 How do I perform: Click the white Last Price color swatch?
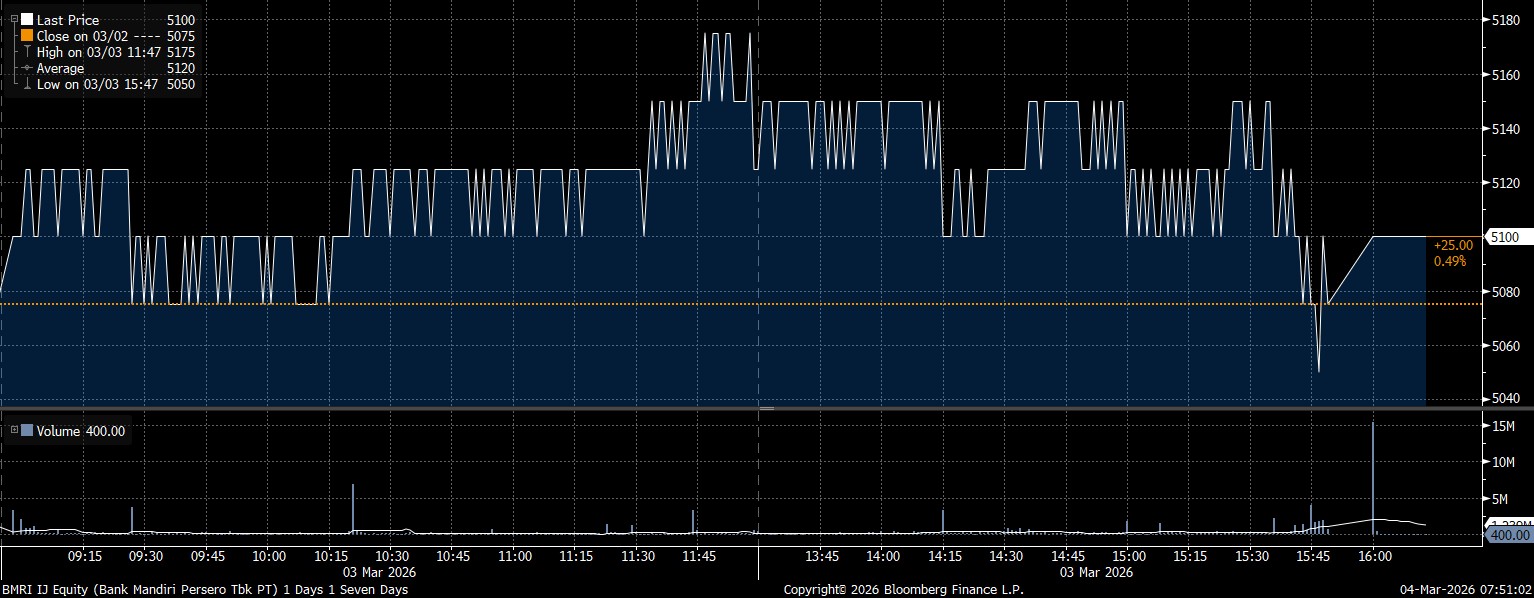coord(27,20)
